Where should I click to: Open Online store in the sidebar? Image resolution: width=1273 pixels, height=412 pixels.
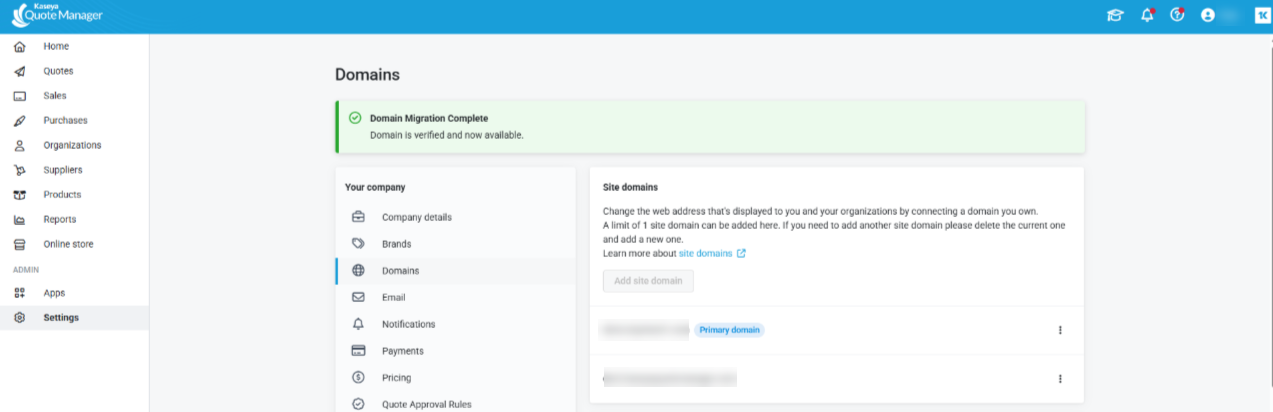pos(68,244)
